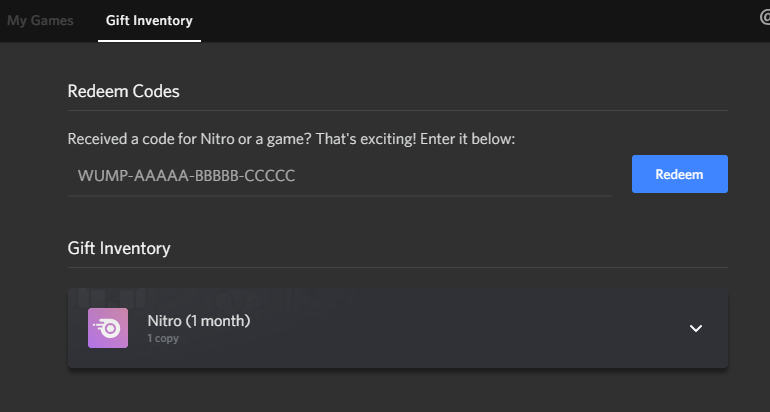Image resolution: width=770 pixels, height=412 pixels.
Task: Click the "1 copy" label under Nitro
Action: pos(163,338)
